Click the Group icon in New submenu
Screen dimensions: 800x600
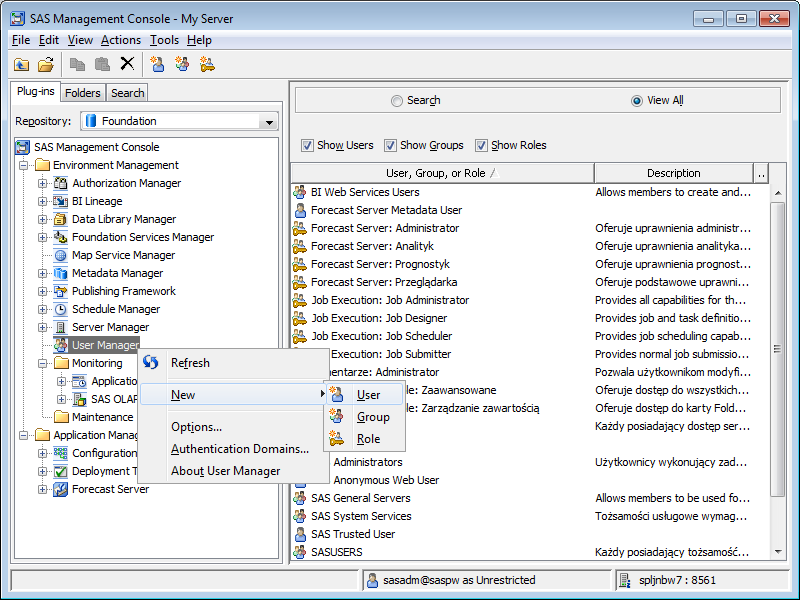click(337, 416)
